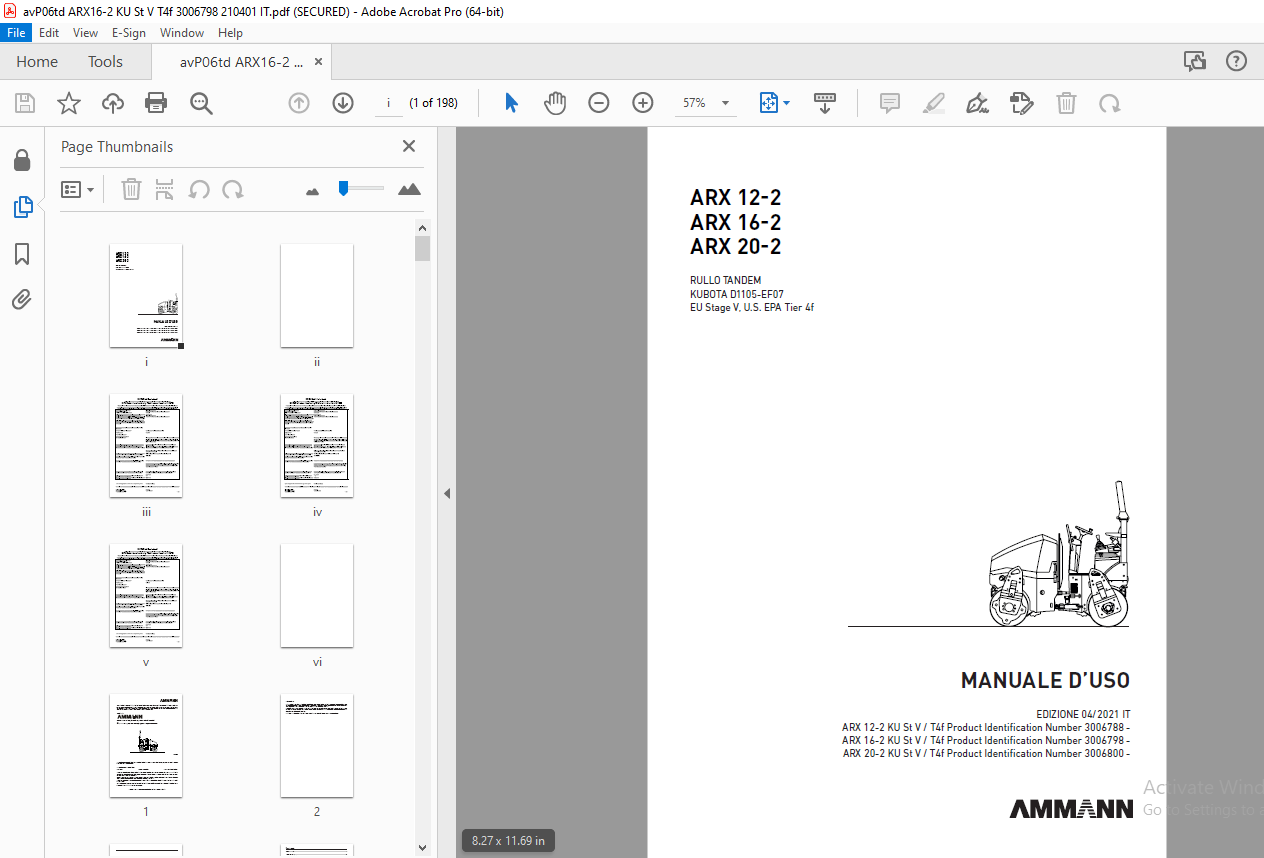Rotate thumbnails clockwise

(233, 189)
